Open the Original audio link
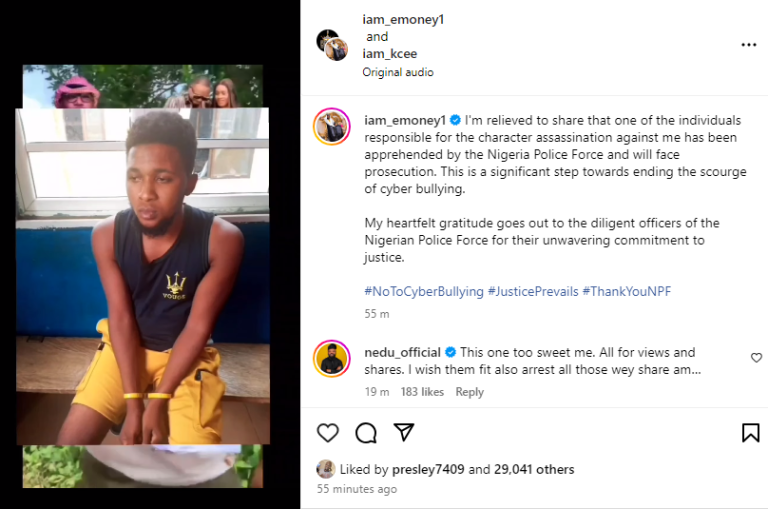This screenshot has width=768, height=509. coord(398,72)
